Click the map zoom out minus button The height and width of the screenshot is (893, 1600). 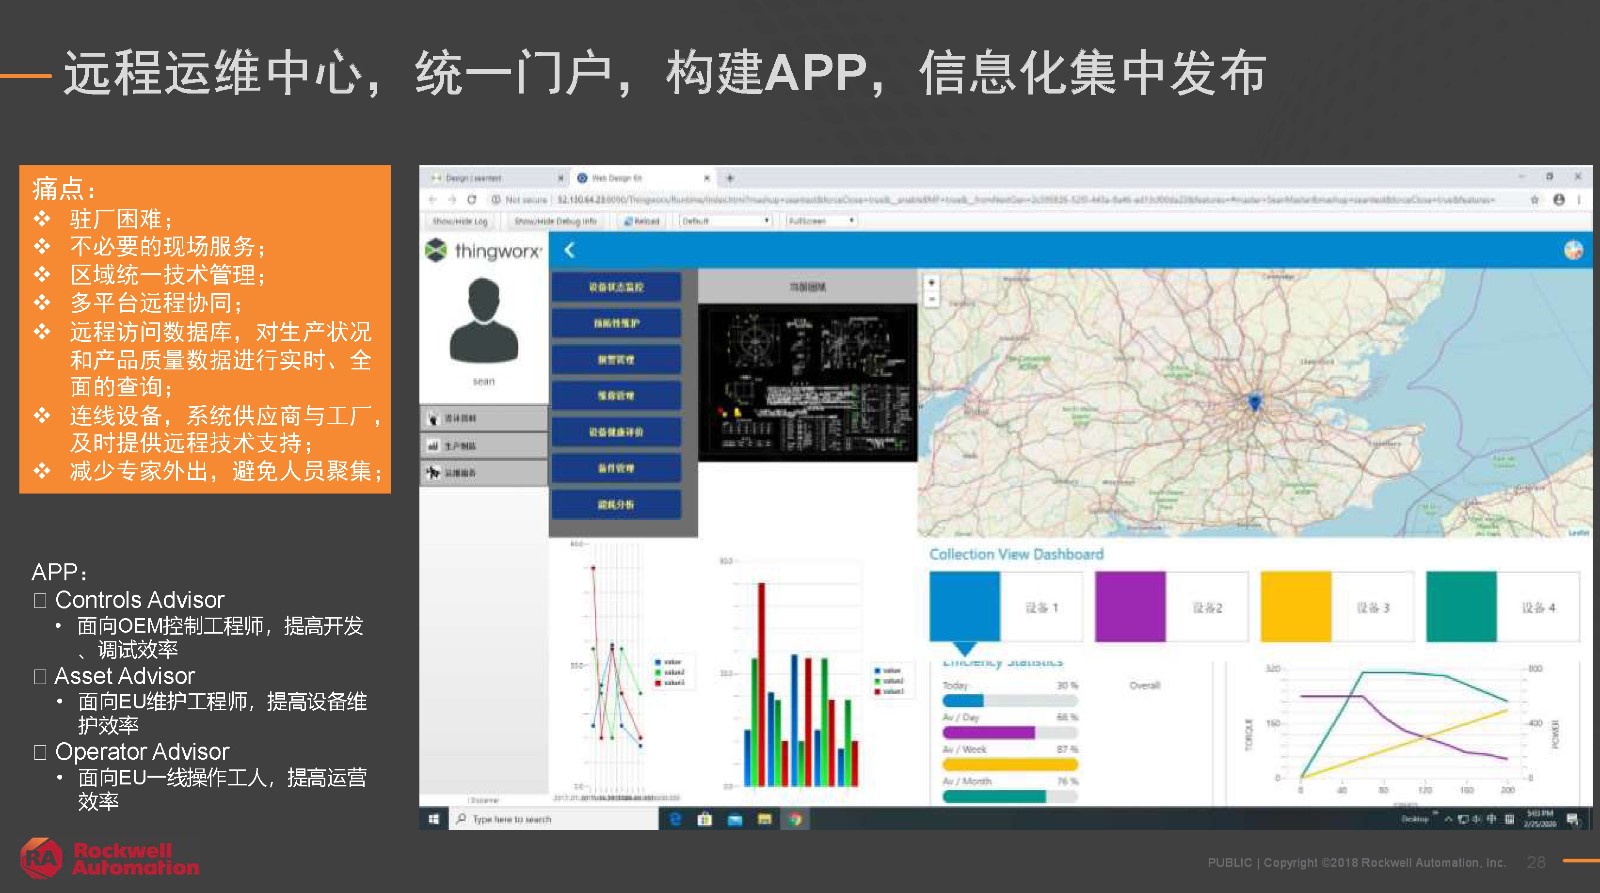tap(932, 299)
